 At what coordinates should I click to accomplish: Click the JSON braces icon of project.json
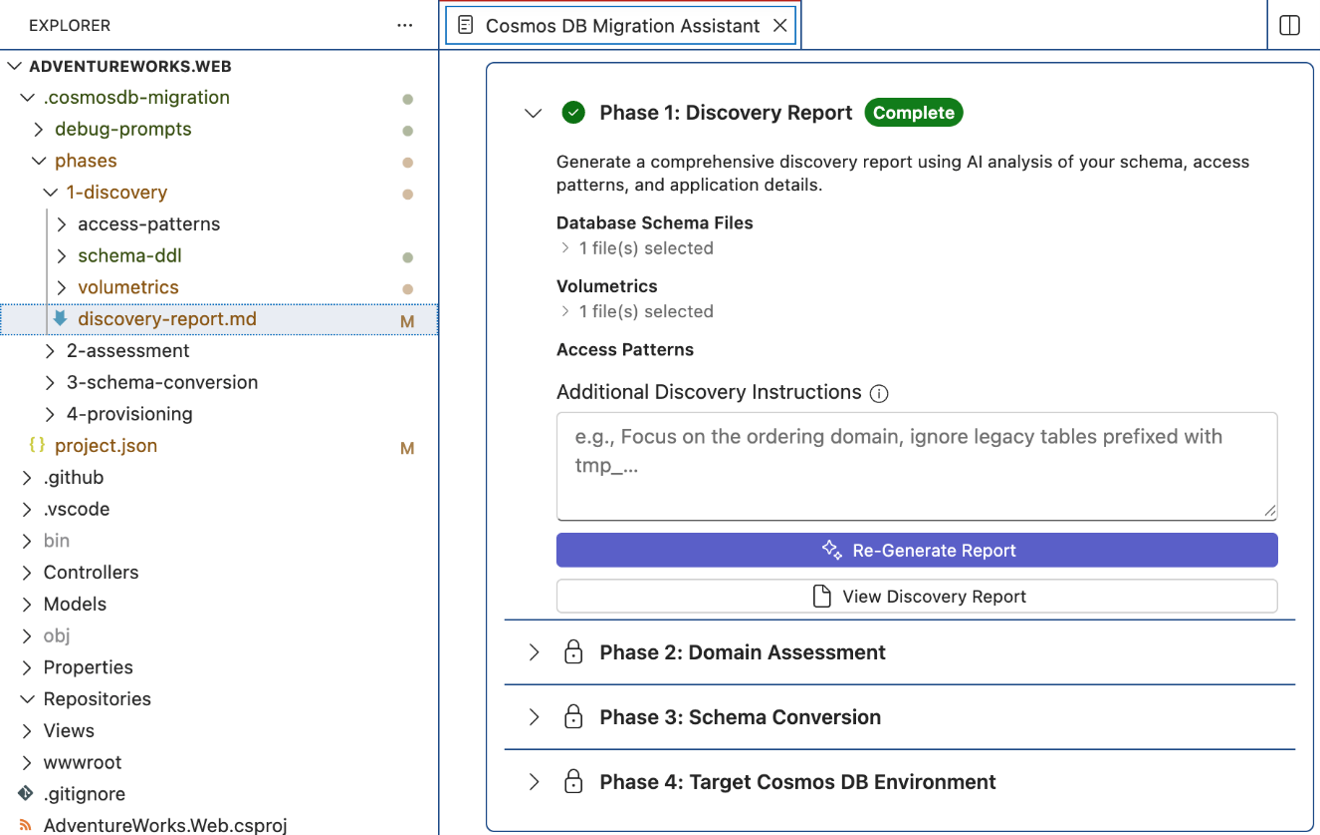37,445
